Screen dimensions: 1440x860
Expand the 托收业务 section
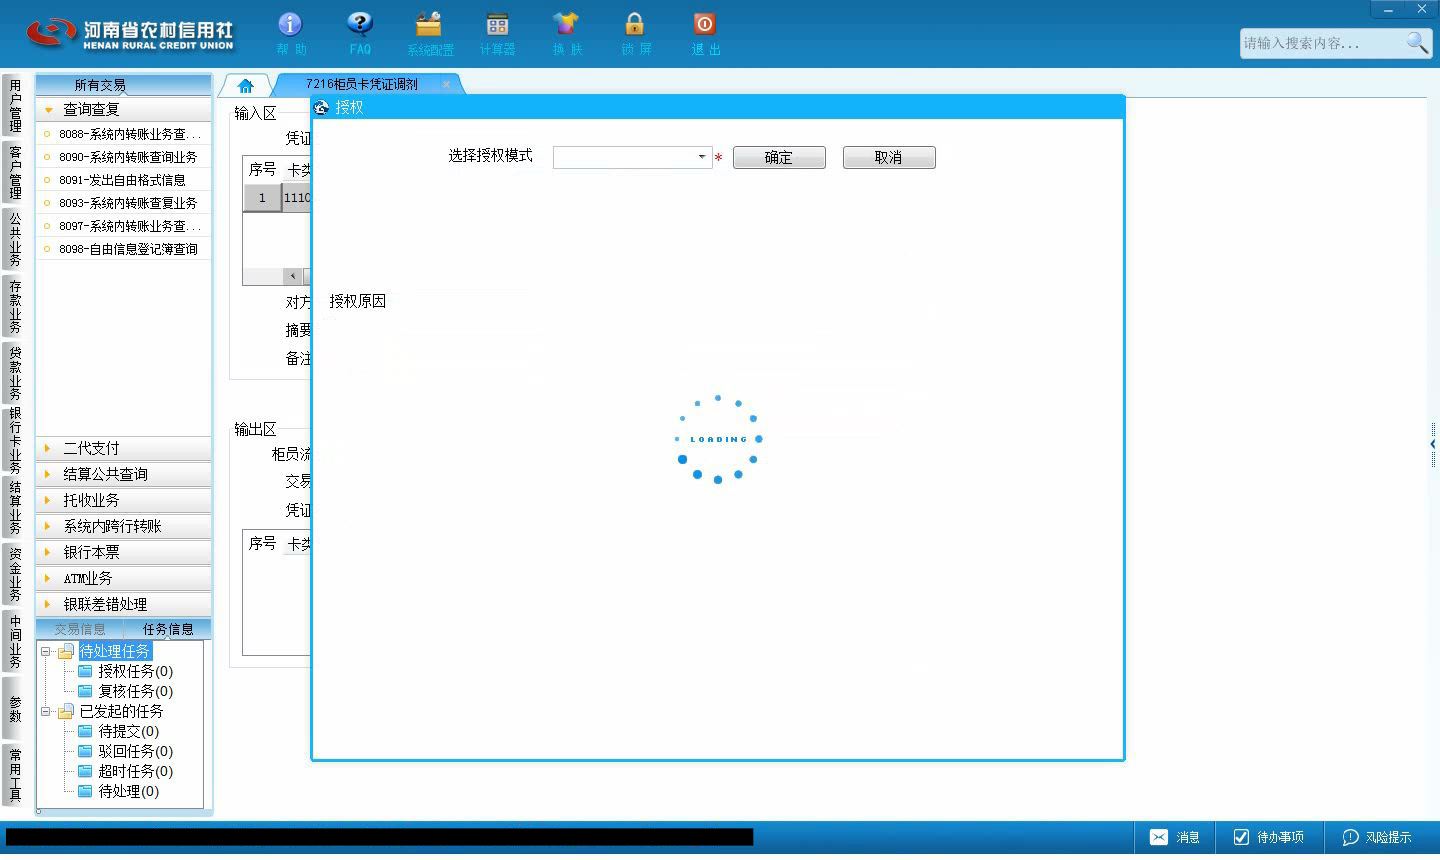pyautogui.click(x=124, y=500)
